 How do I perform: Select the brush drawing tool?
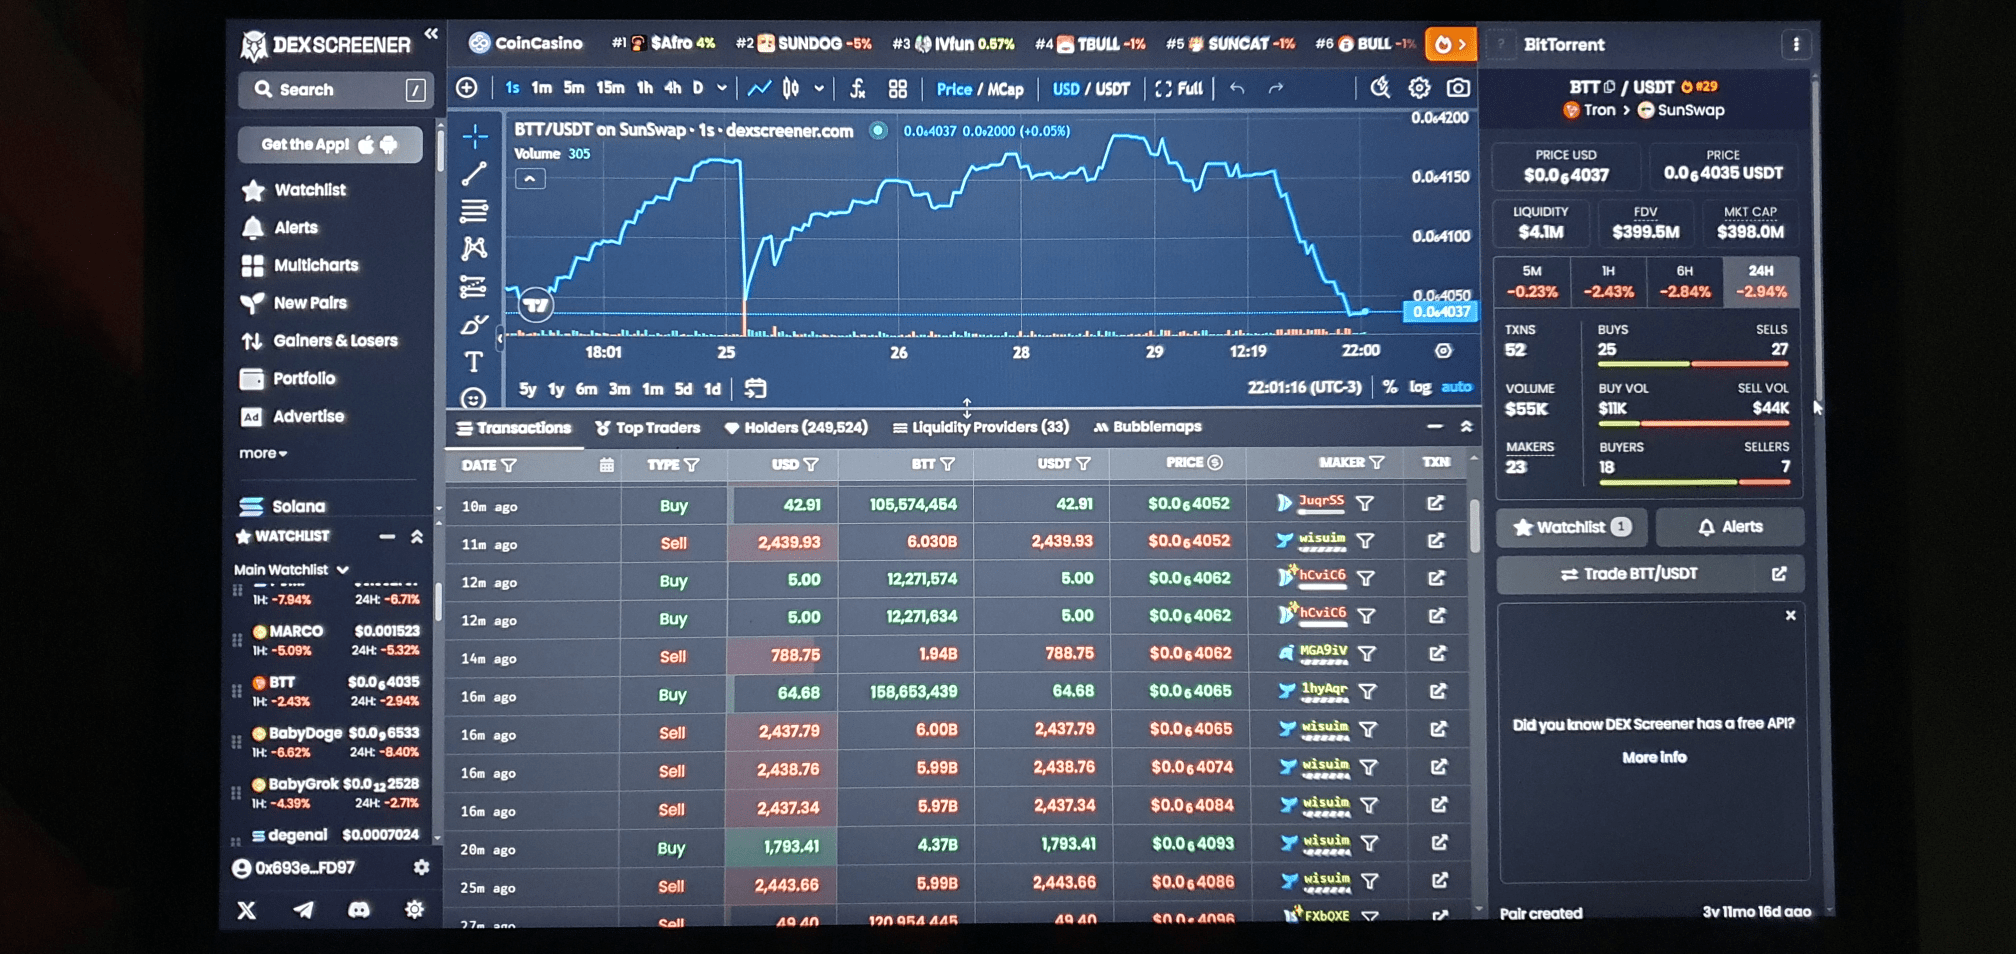click(x=474, y=325)
